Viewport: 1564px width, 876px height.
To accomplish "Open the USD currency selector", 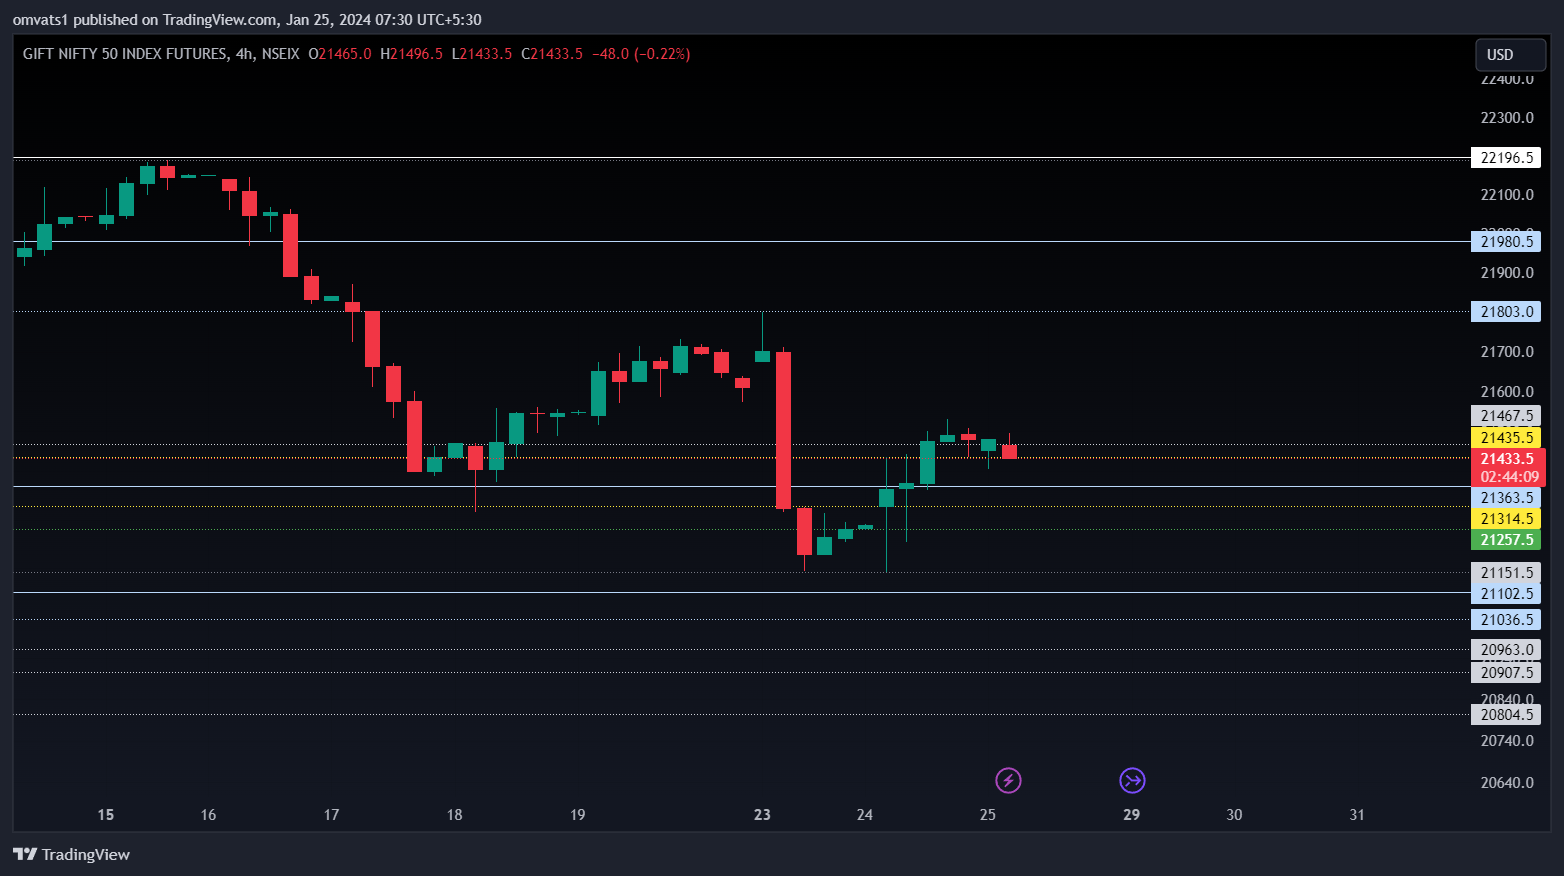I will click(x=1511, y=55).
